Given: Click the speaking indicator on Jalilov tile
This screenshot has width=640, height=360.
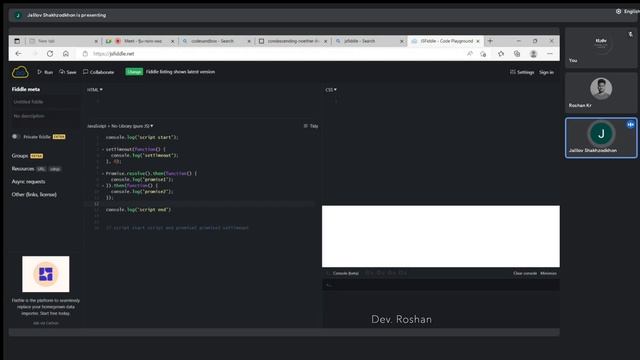Looking at the screenshot, I should pos(631,124).
